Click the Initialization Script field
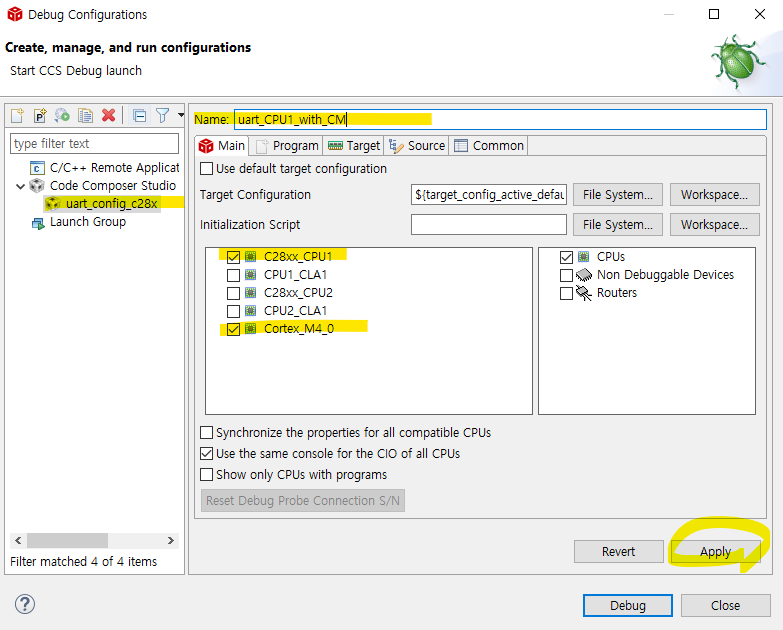783x630 pixels. 489,225
